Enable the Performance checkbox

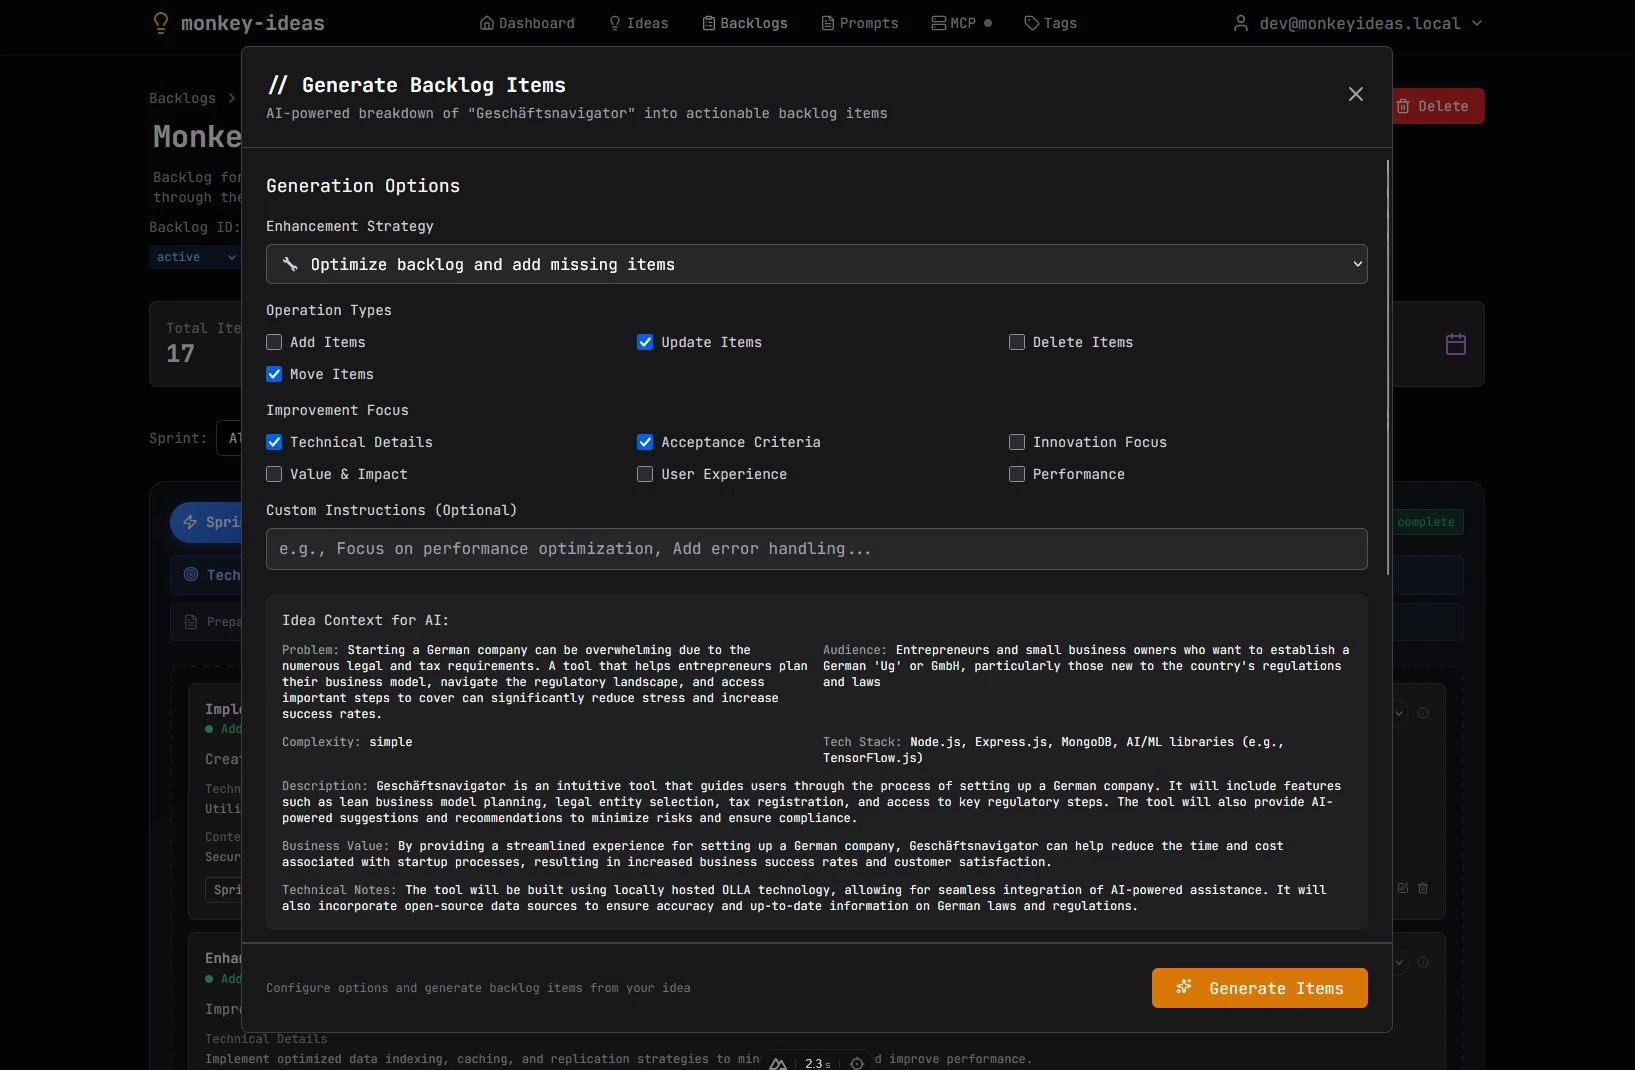point(1017,474)
